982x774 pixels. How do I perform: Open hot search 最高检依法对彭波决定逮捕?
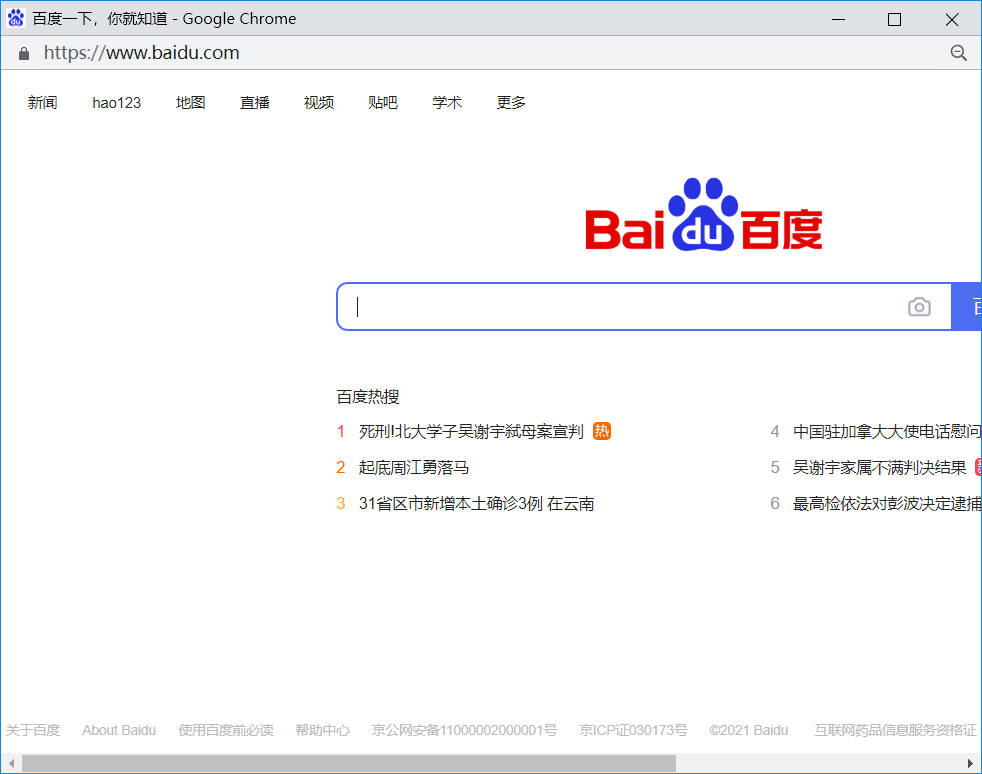click(x=887, y=503)
